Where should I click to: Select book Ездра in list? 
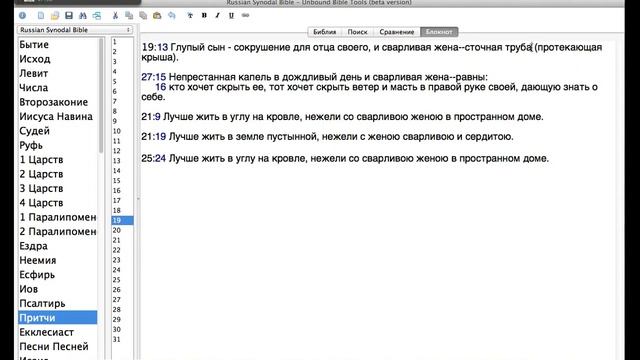click(x=58, y=246)
